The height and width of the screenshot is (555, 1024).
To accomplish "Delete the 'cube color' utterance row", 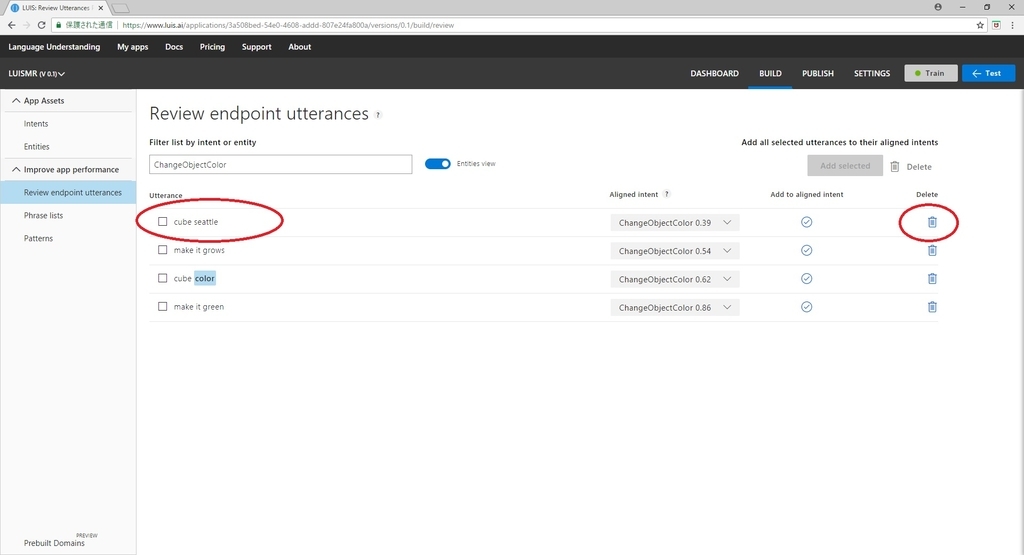I will coord(932,279).
